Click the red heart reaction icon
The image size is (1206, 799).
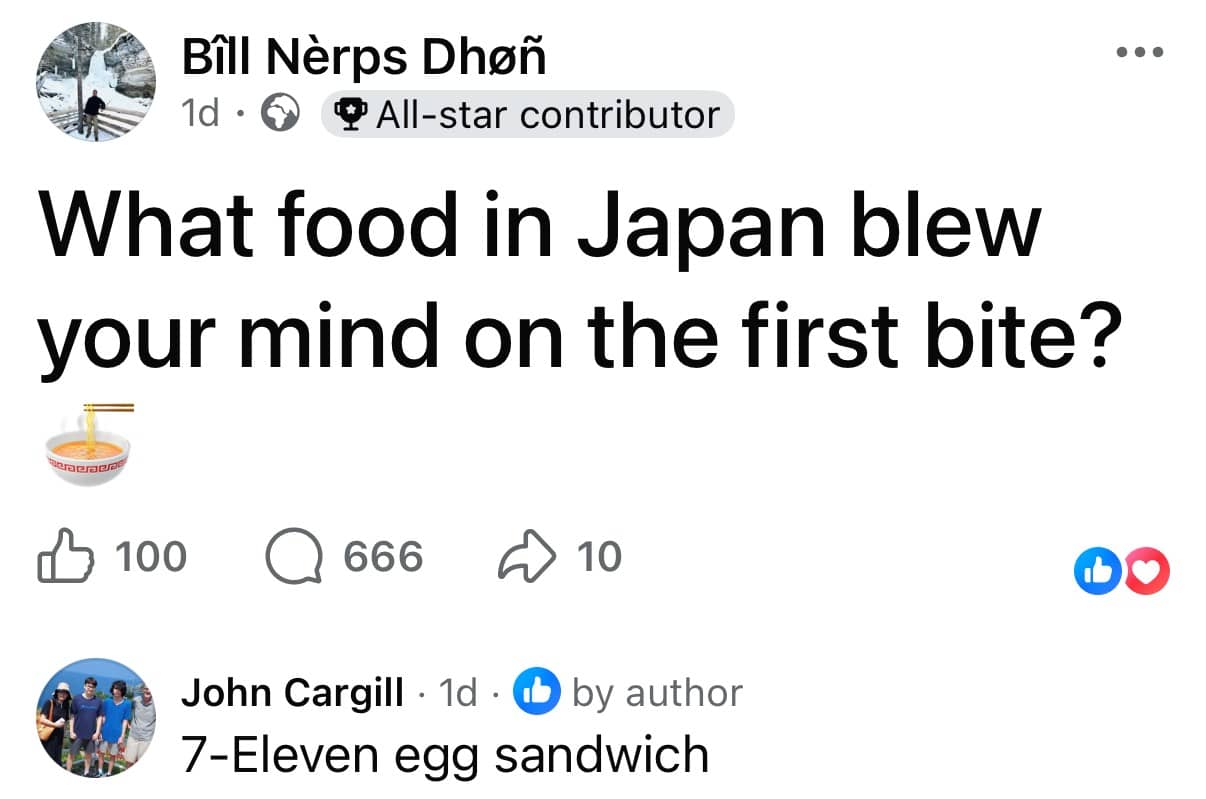[x=1147, y=573]
